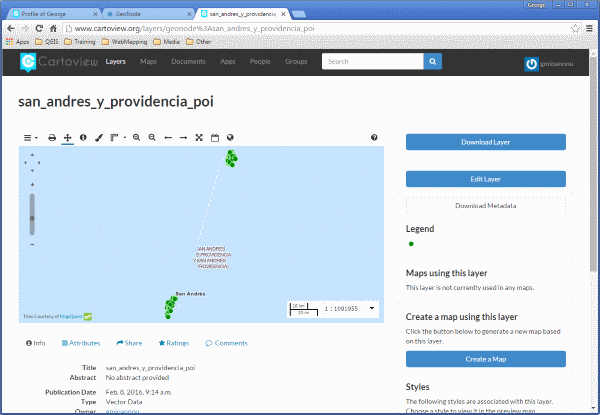
Task: Click the print map icon
Action: (x=52, y=138)
